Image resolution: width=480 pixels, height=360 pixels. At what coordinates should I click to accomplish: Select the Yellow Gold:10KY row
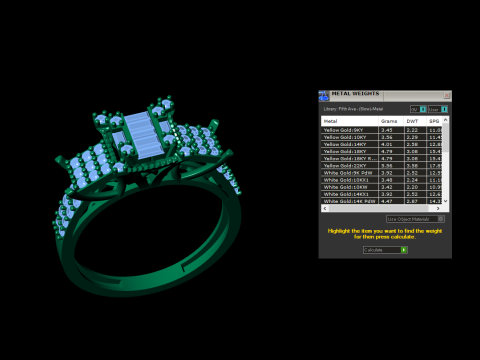coord(382,137)
